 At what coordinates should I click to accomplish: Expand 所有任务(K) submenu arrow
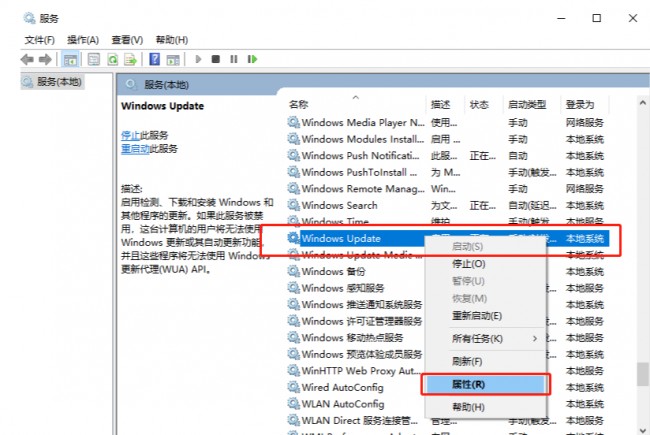(535, 339)
